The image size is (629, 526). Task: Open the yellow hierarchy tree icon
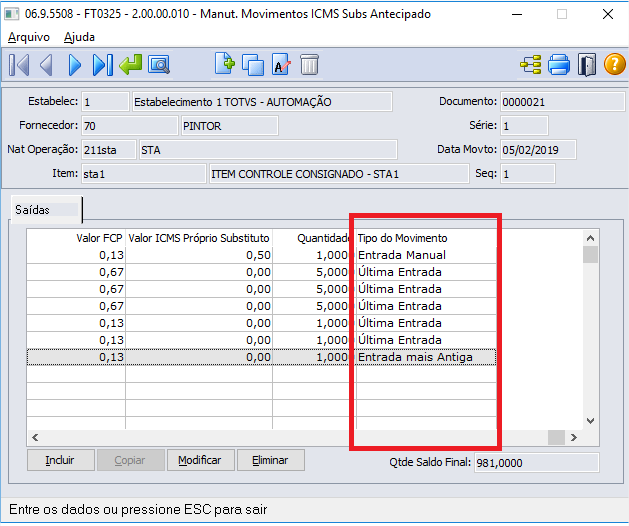coord(530,65)
